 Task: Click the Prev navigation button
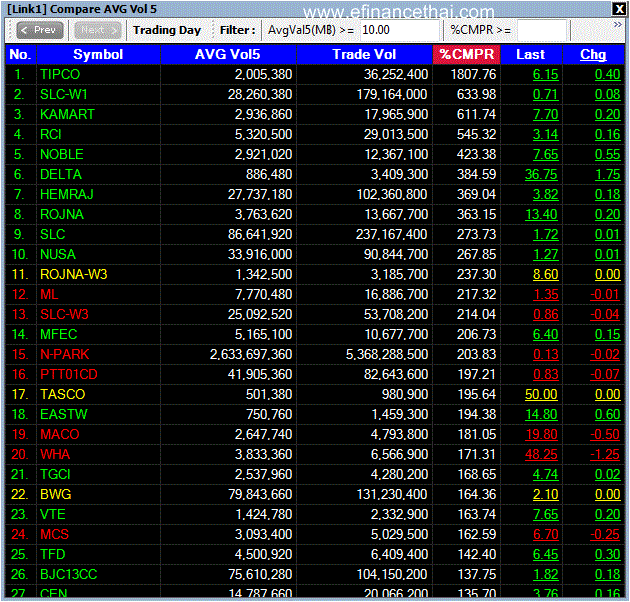coord(40,30)
